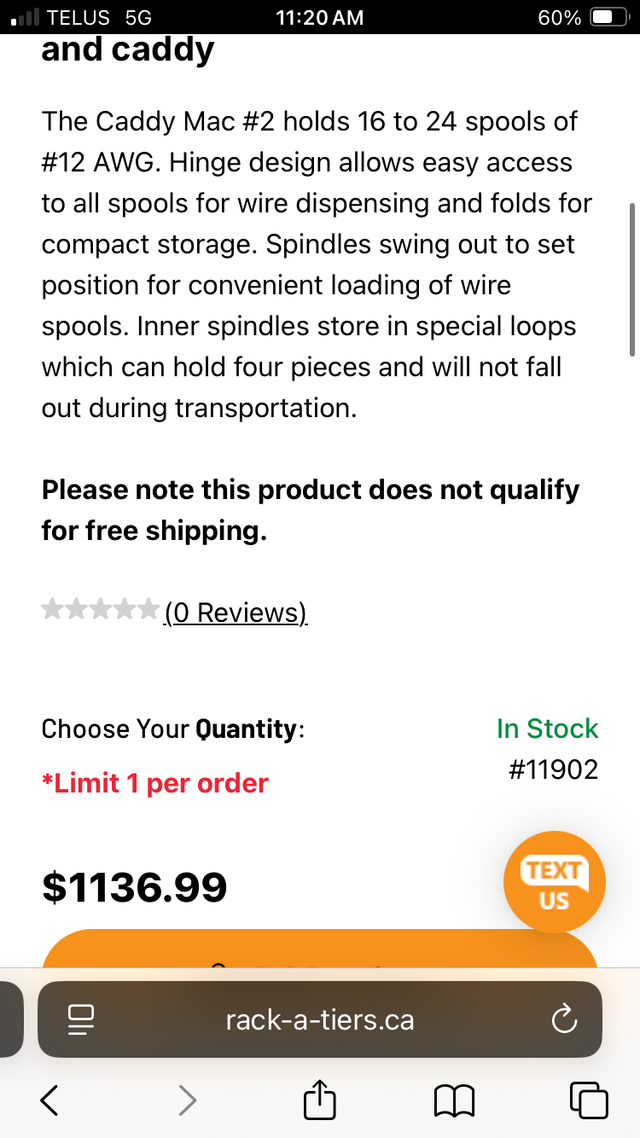
Task: Tap the green In Stock status text
Action: pyautogui.click(x=547, y=729)
